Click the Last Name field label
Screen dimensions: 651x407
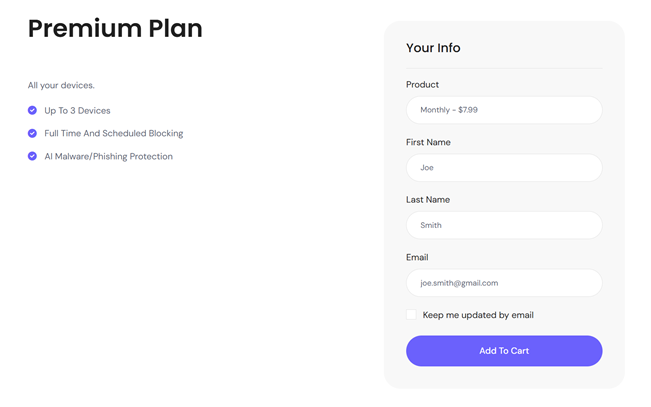428,200
